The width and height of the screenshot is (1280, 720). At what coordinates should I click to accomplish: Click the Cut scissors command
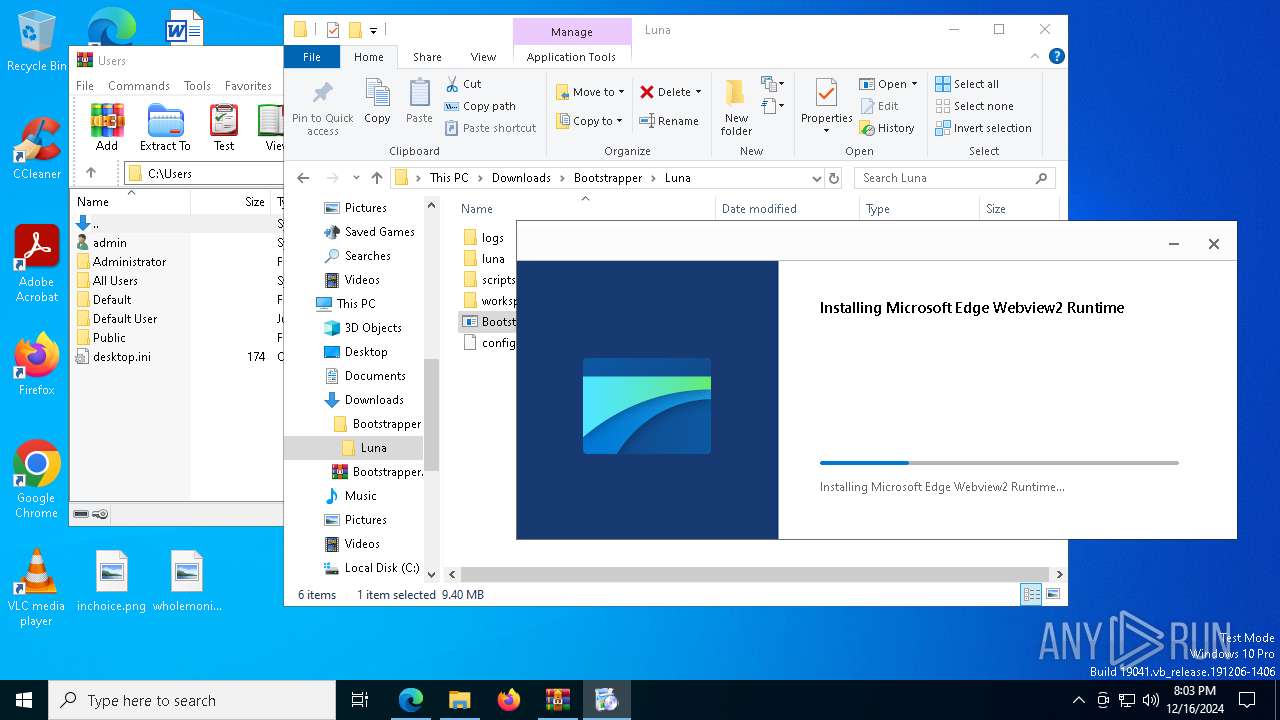point(463,84)
